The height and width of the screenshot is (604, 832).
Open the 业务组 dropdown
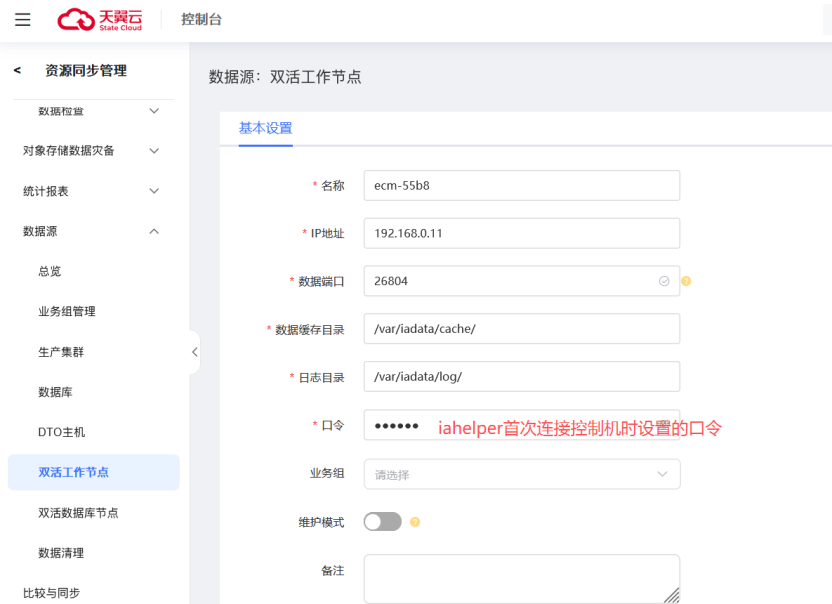(521, 474)
